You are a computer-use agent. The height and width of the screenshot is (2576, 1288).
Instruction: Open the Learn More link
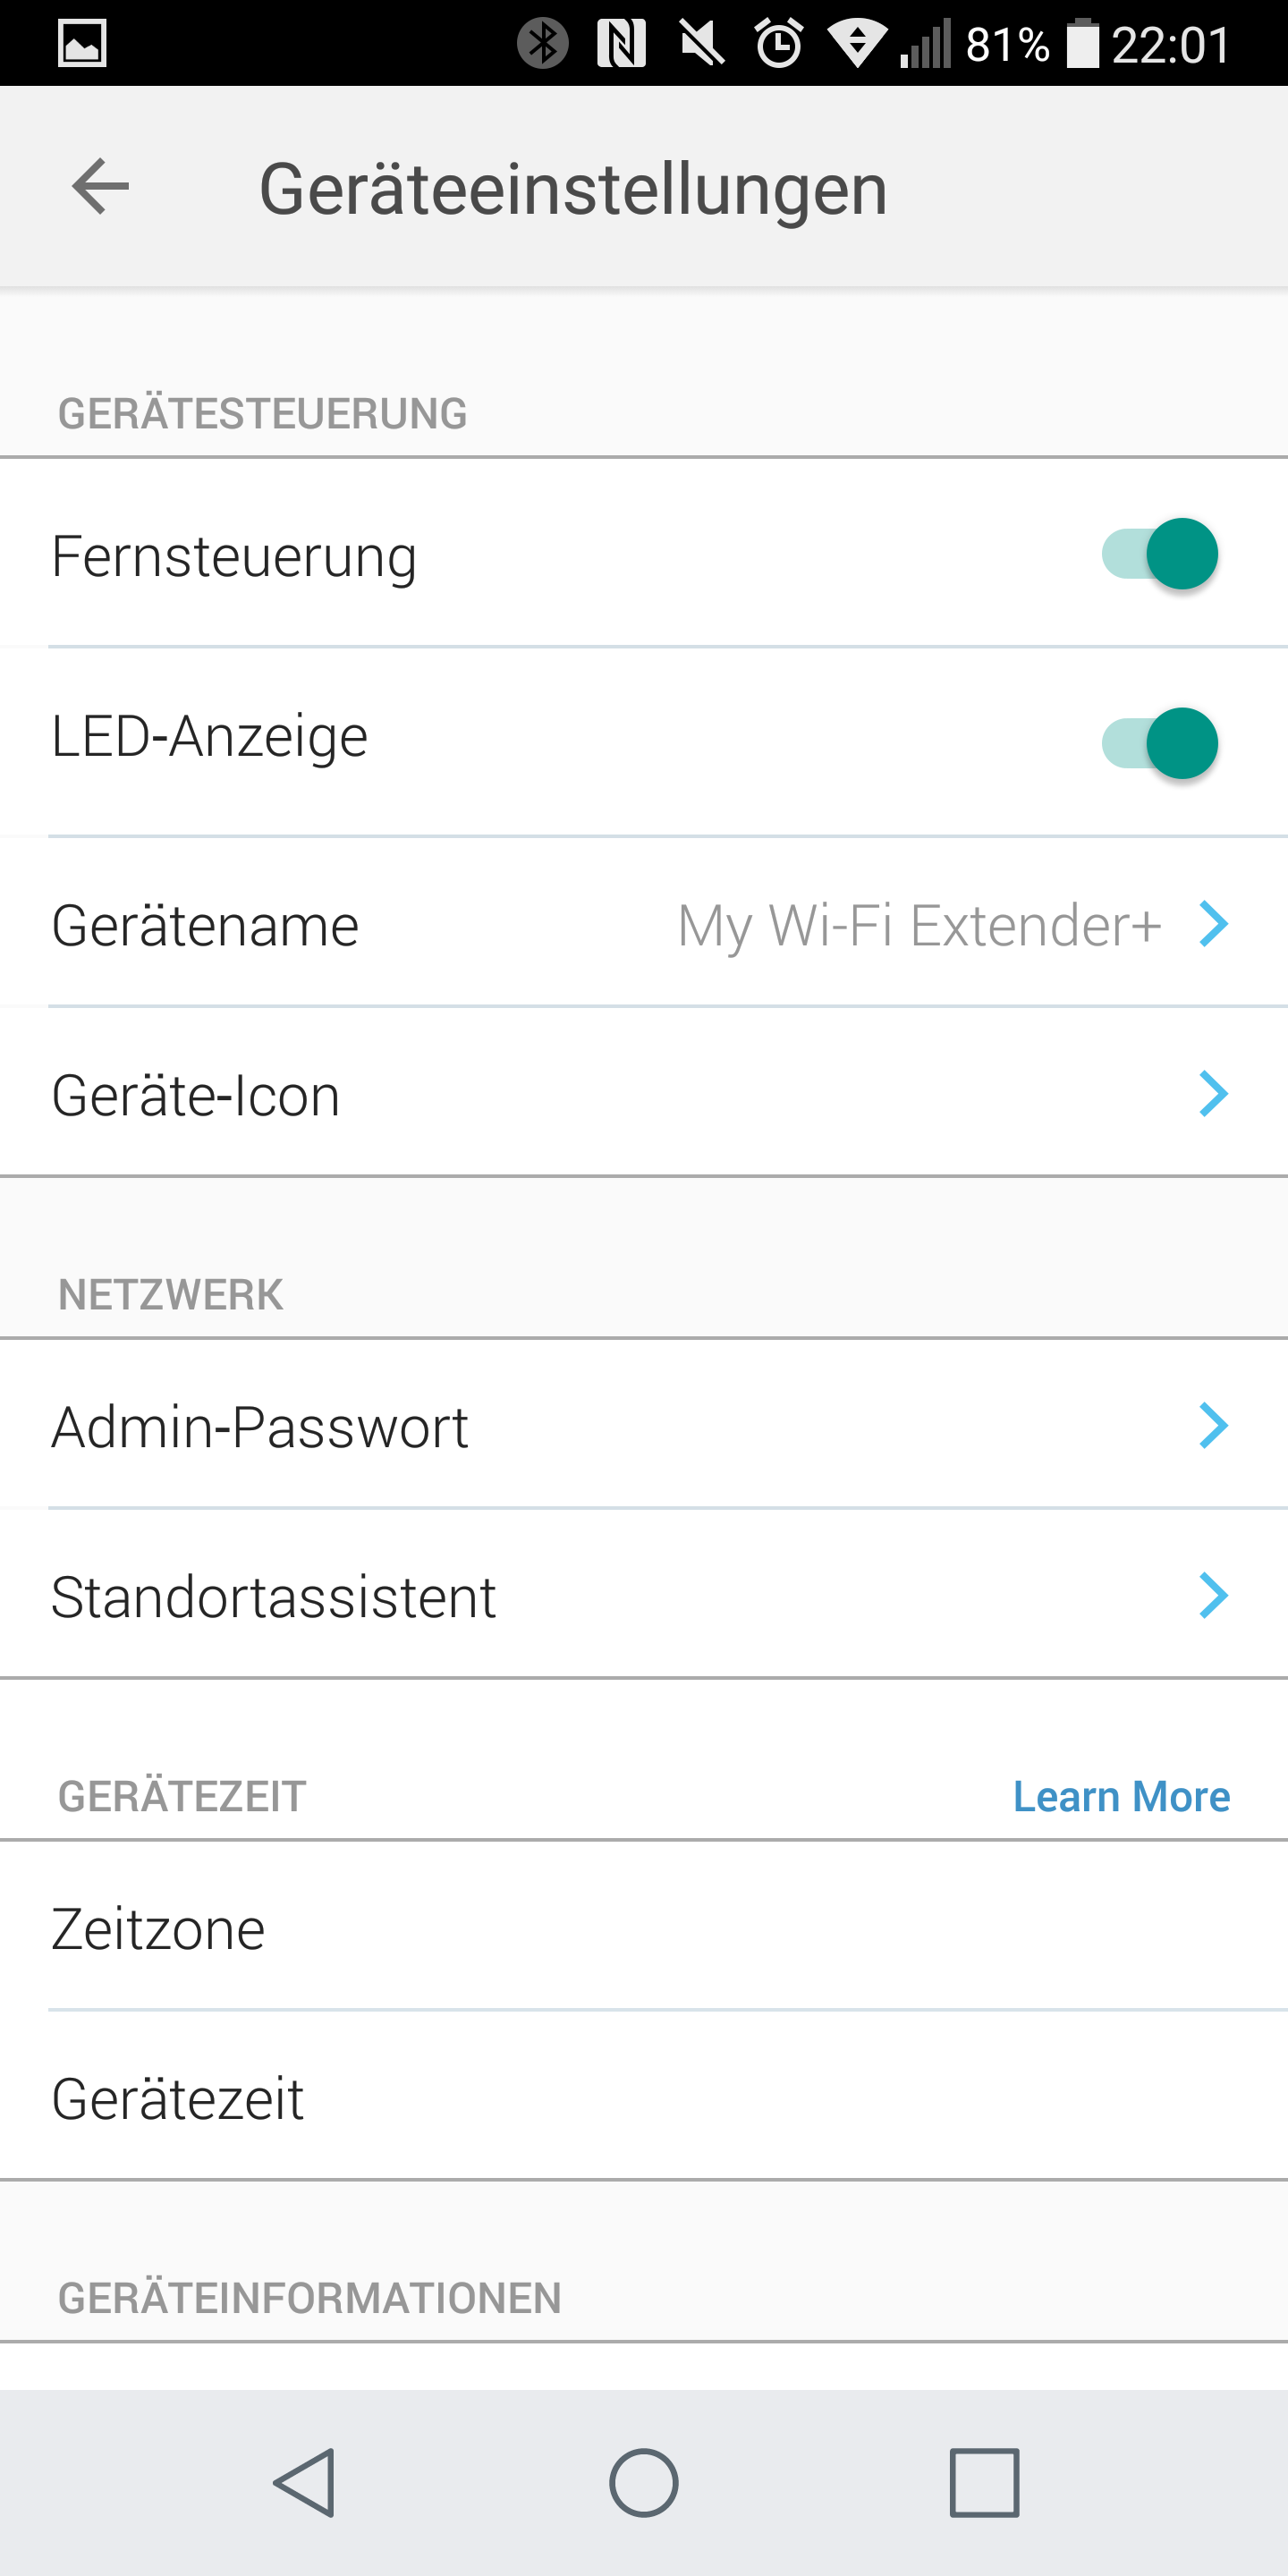pos(1121,1796)
